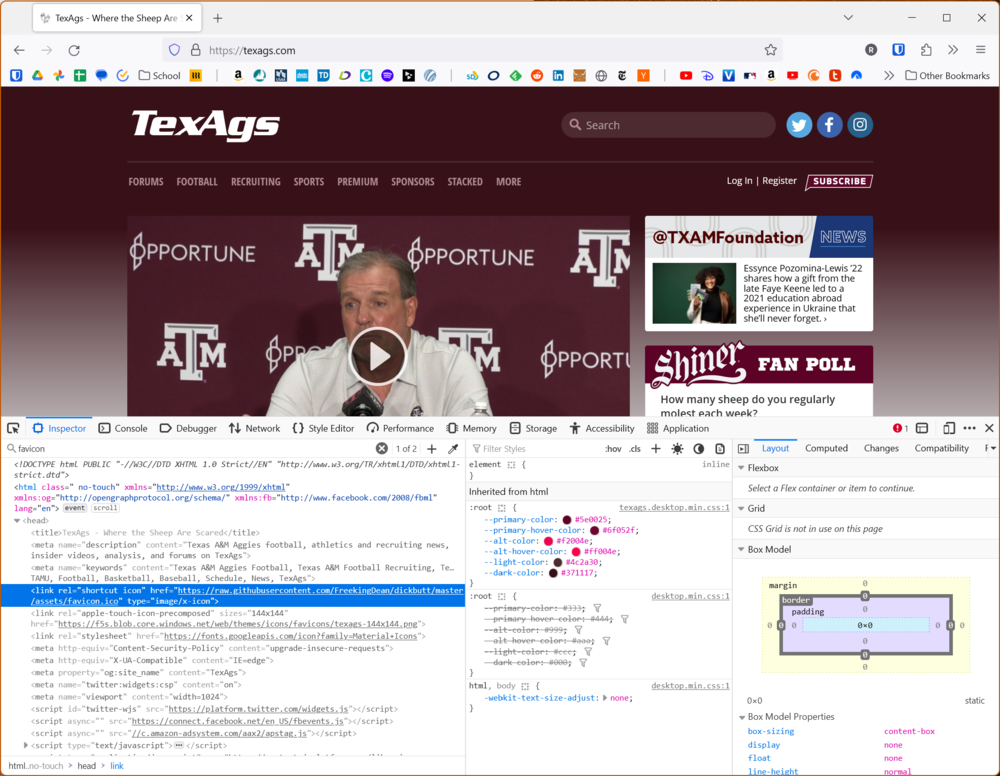Image resolution: width=1000 pixels, height=776 pixels.
Task: Open the TexAgs Instagram page icon
Action: 860,125
